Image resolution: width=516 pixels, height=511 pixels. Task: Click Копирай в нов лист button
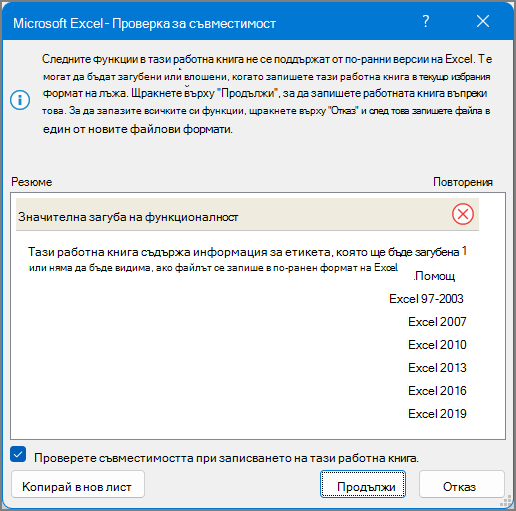(78, 484)
